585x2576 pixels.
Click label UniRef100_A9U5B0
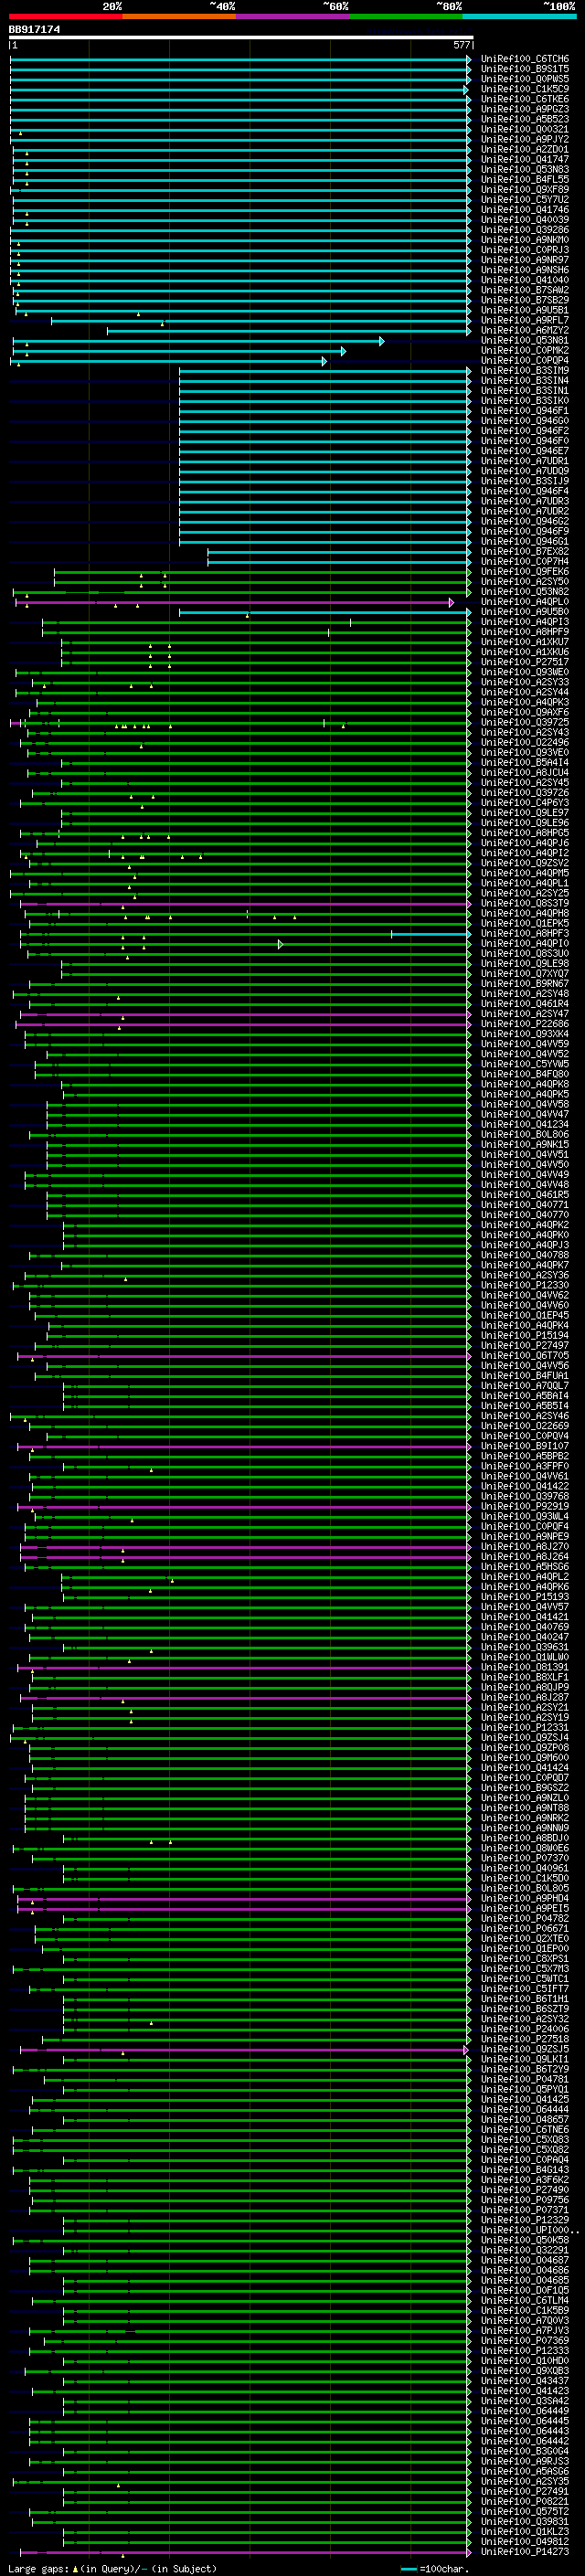[x=525, y=612]
